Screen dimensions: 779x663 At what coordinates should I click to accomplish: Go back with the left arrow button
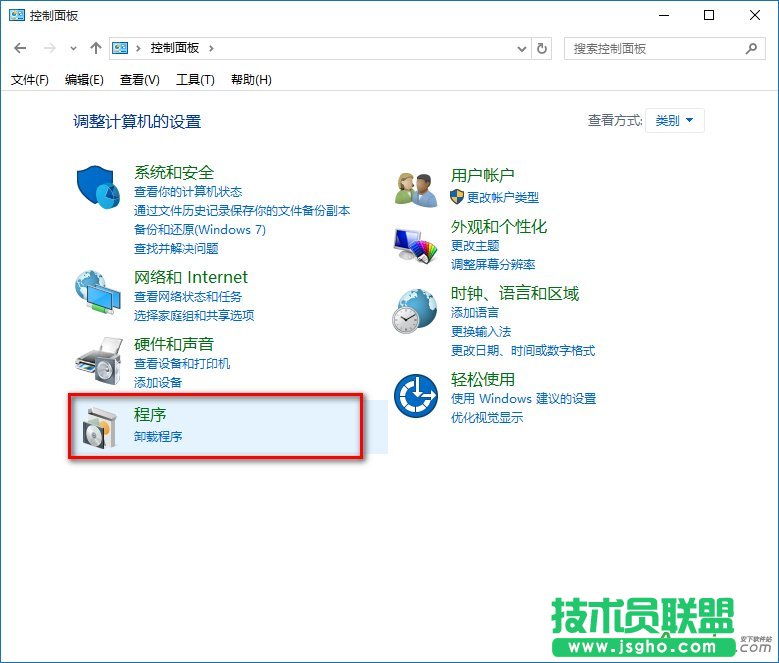tap(20, 48)
